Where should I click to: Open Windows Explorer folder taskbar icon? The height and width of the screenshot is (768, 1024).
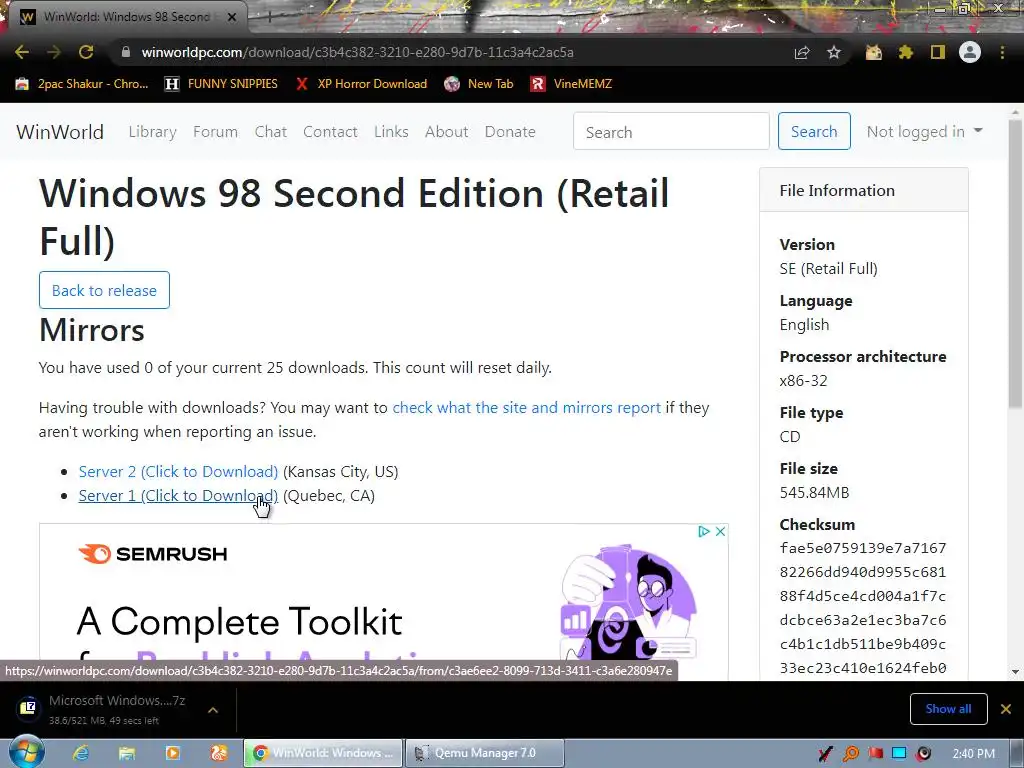(127, 753)
